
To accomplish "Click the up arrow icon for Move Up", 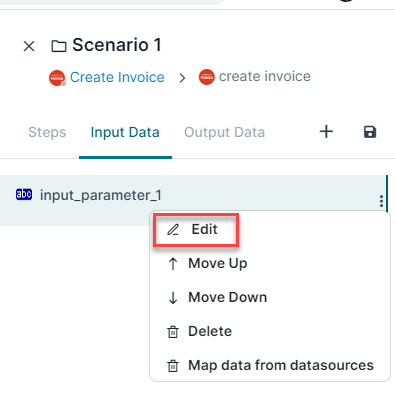I will coord(173,264).
